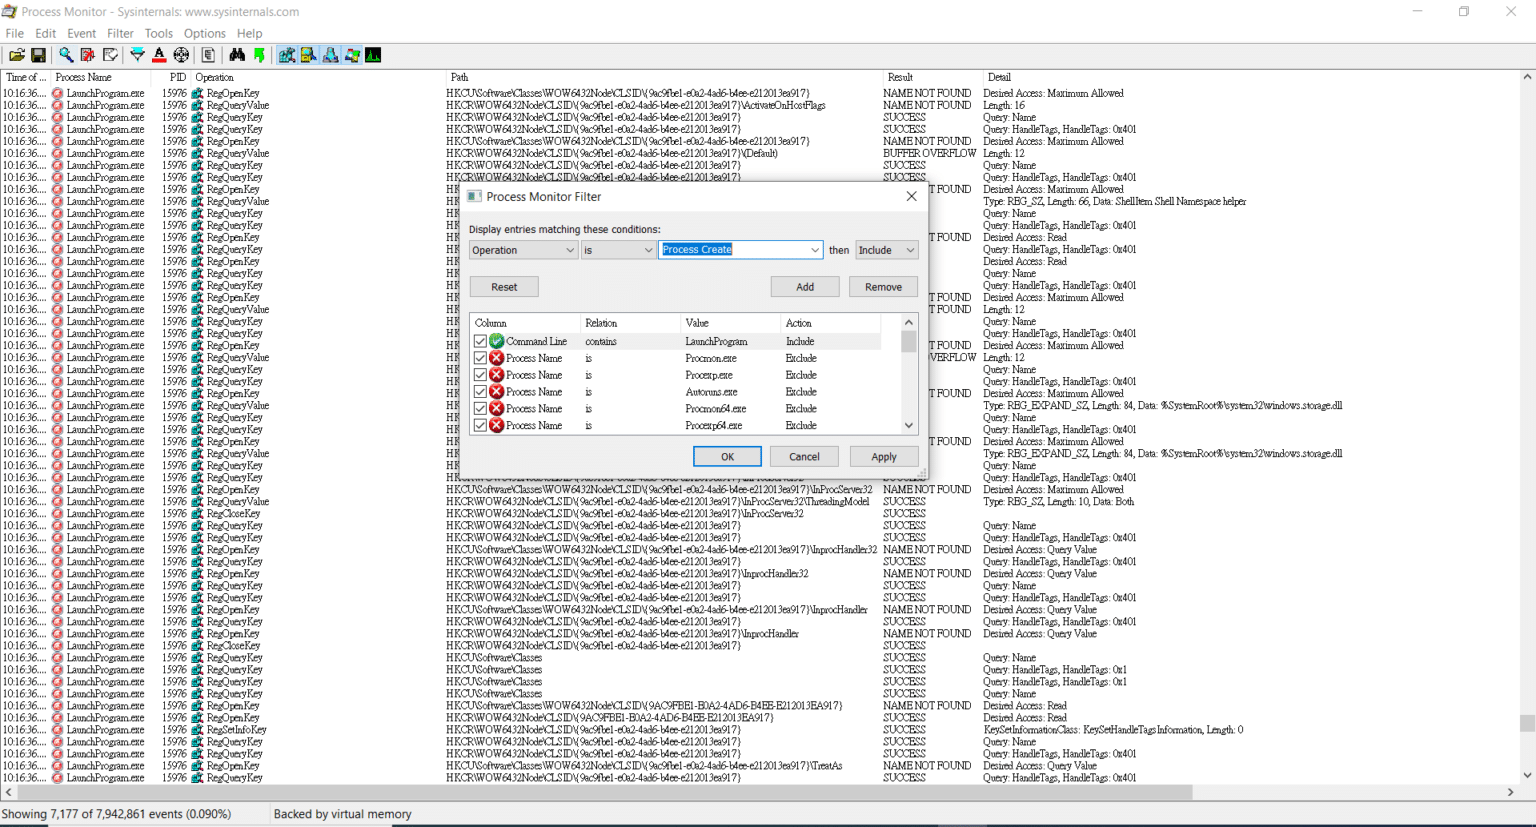
Task: Click the Save floppy disk toolbar icon
Action: (38, 55)
